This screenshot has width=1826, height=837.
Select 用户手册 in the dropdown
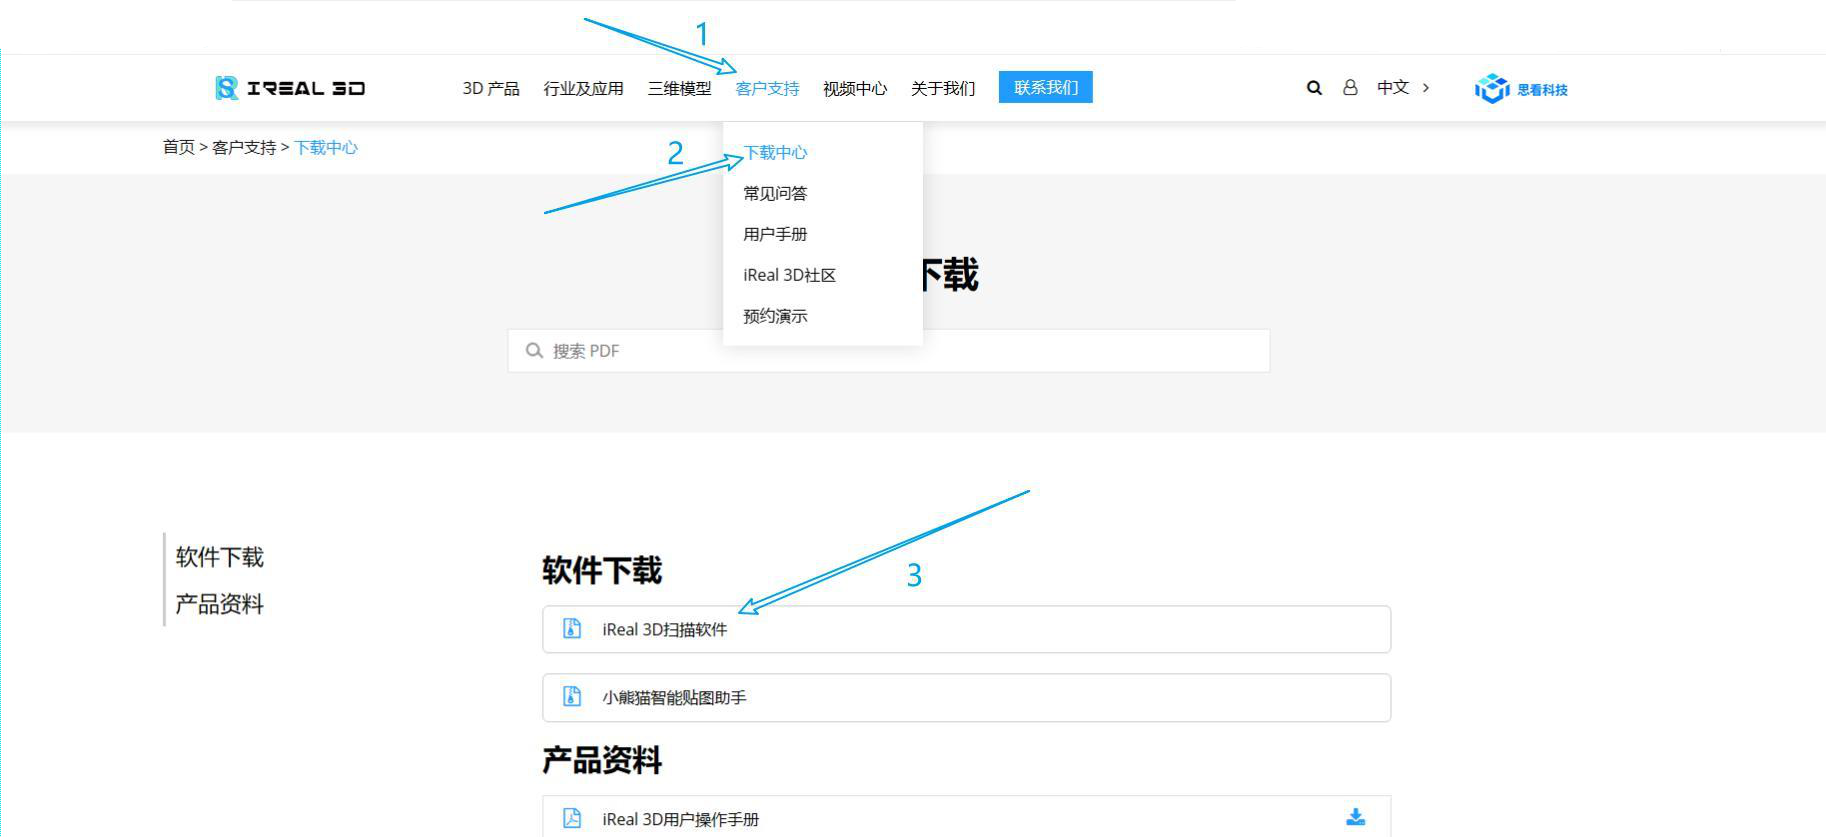coord(775,234)
